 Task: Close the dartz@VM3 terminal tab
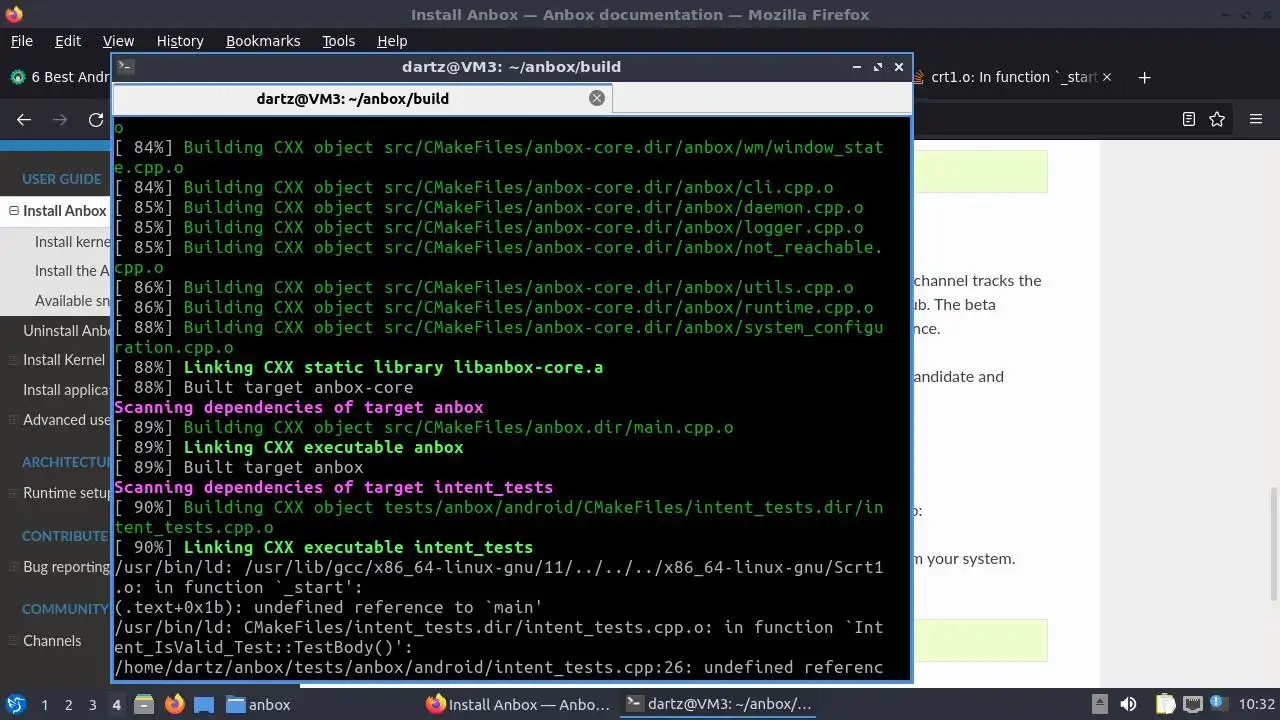tap(597, 98)
